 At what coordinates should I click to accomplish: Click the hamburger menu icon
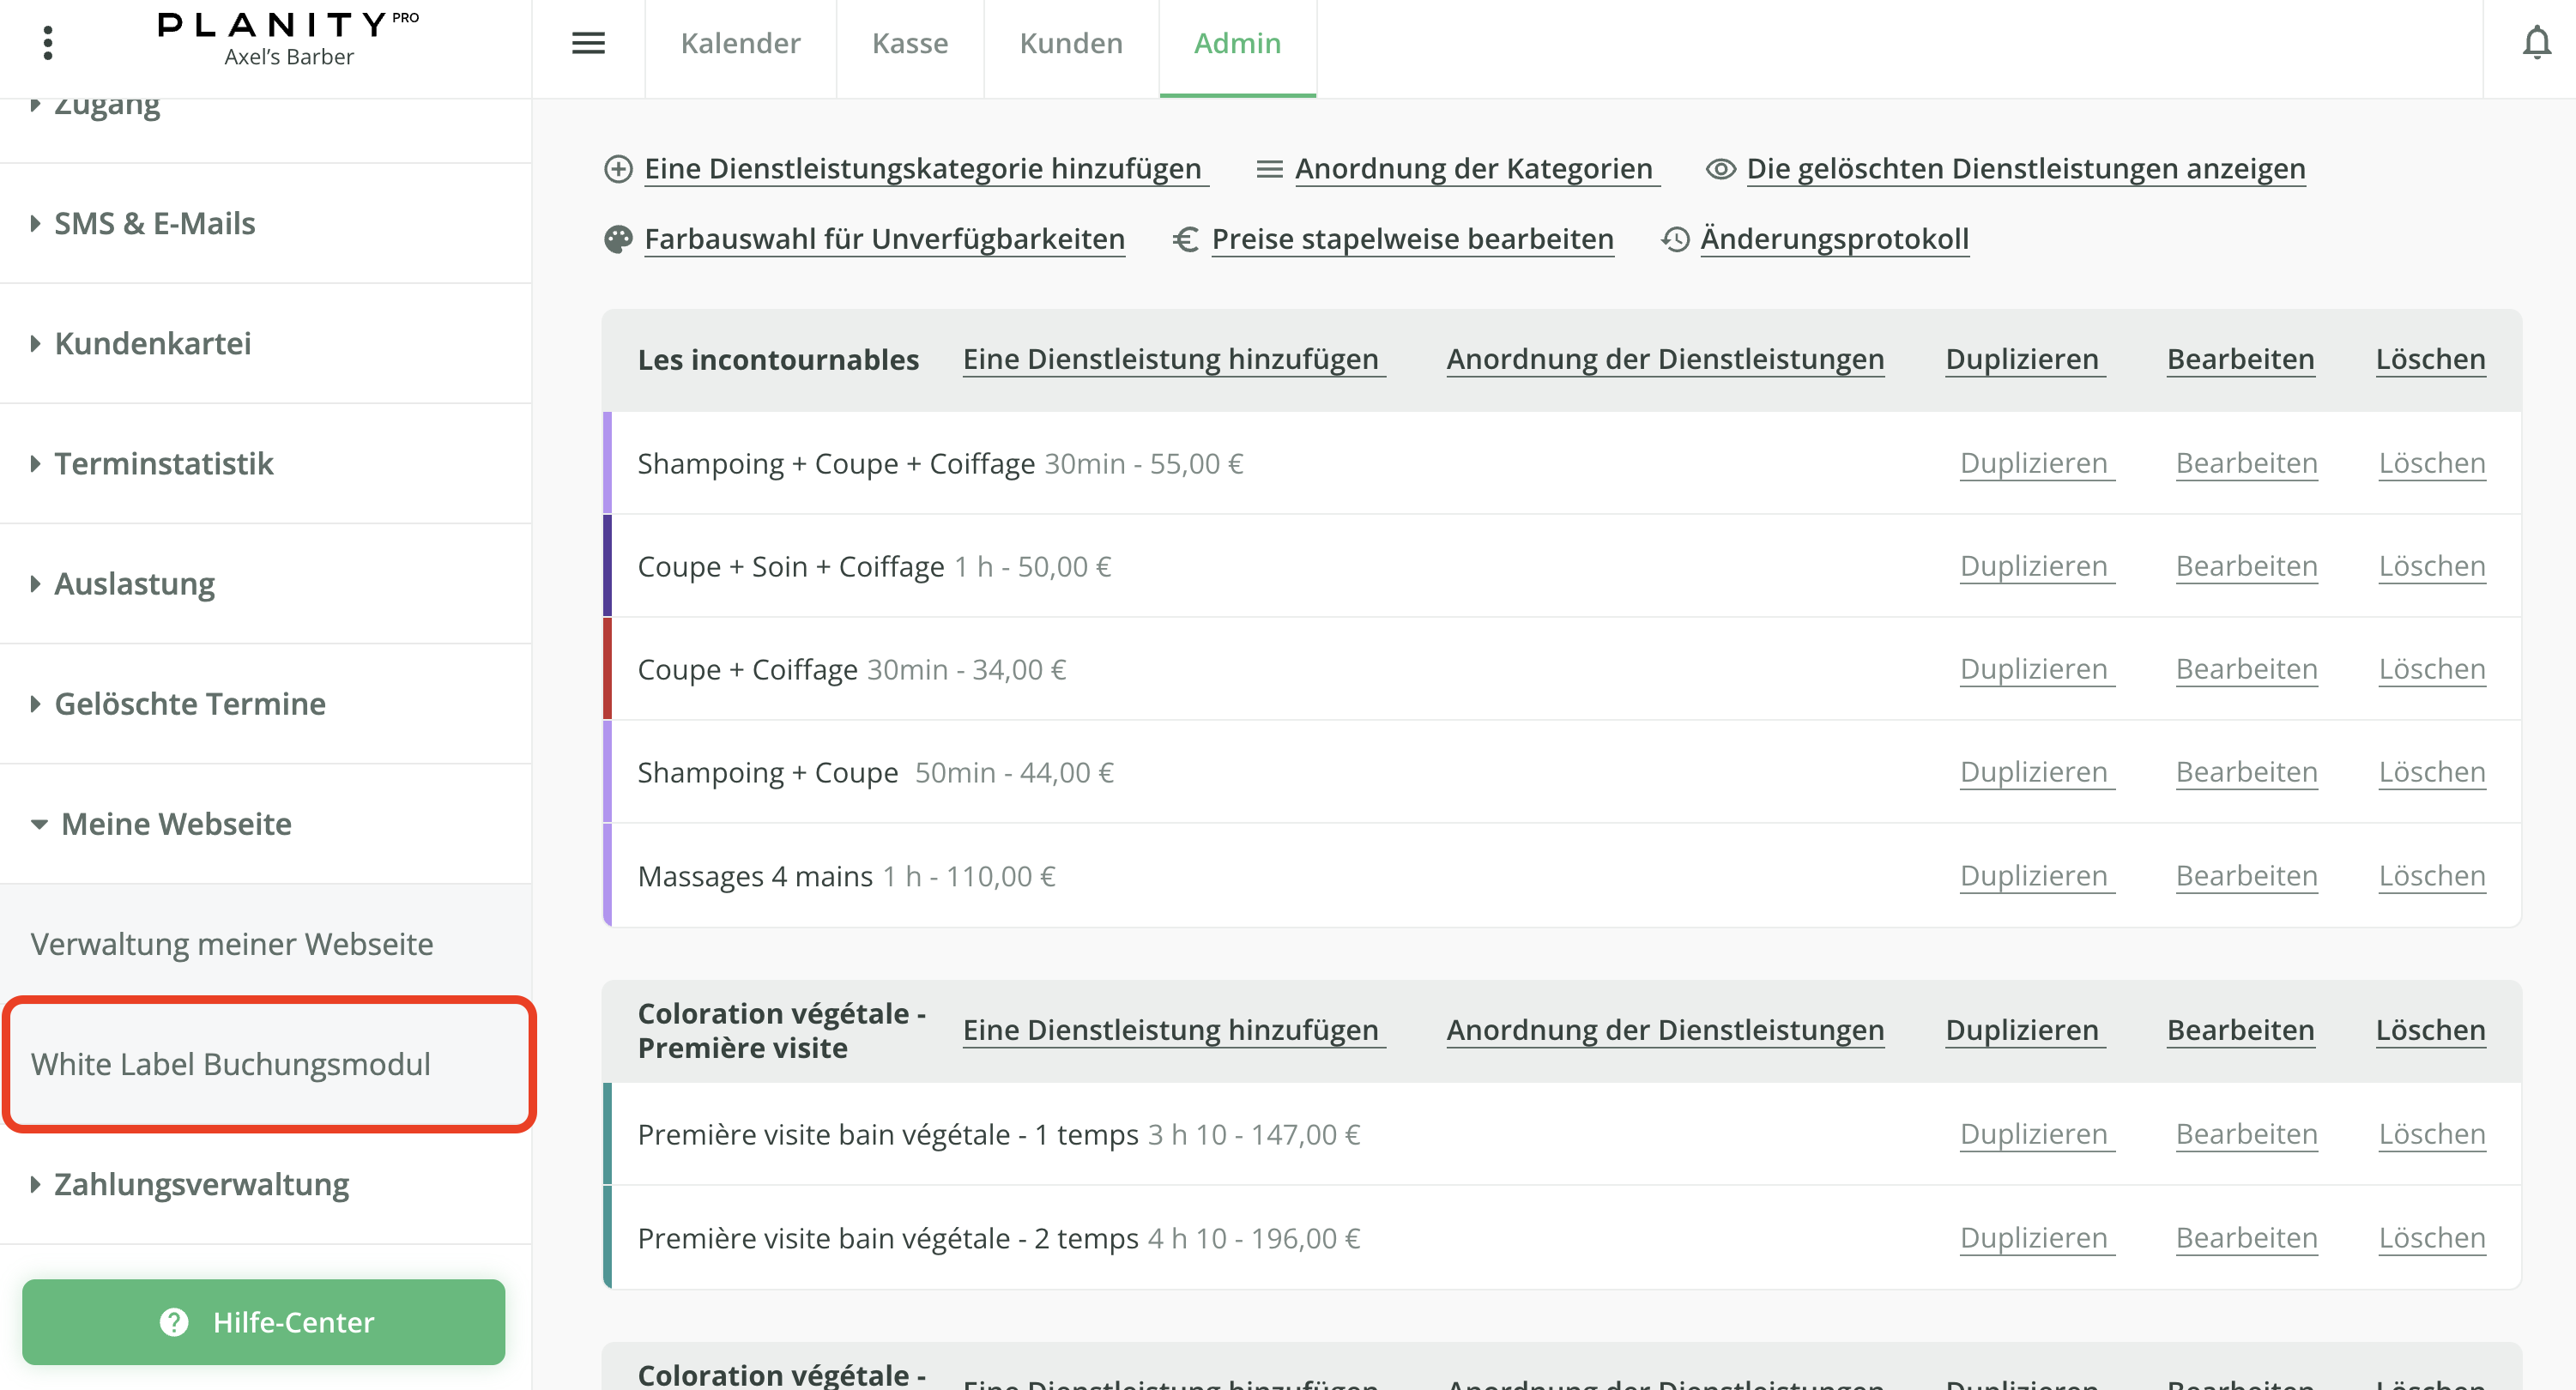(x=588, y=43)
